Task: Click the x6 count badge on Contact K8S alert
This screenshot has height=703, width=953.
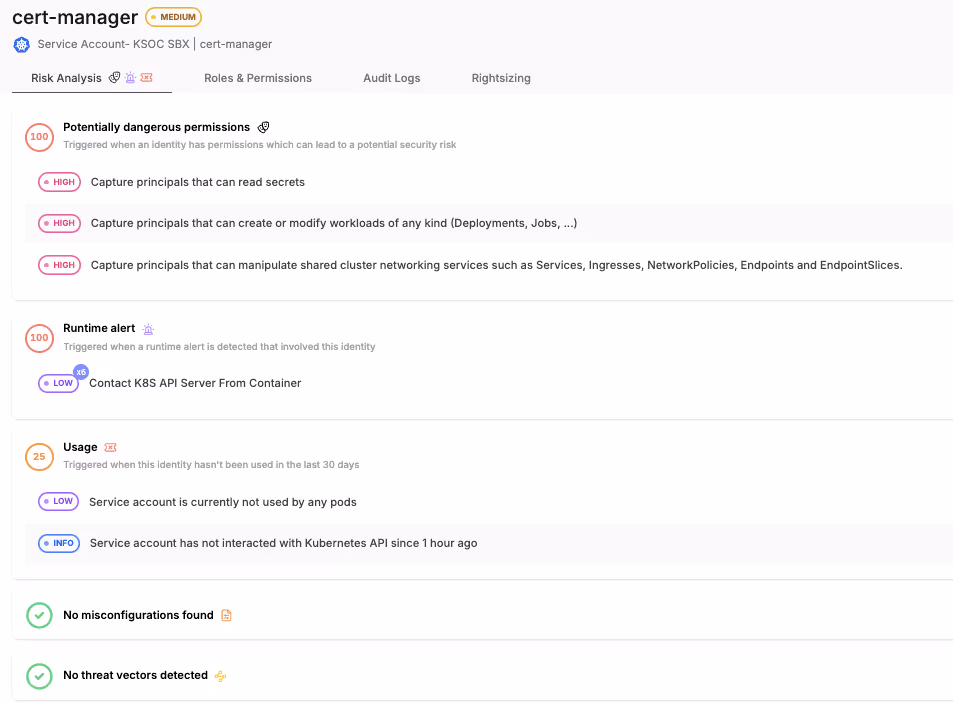Action: pyautogui.click(x=81, y=372)
